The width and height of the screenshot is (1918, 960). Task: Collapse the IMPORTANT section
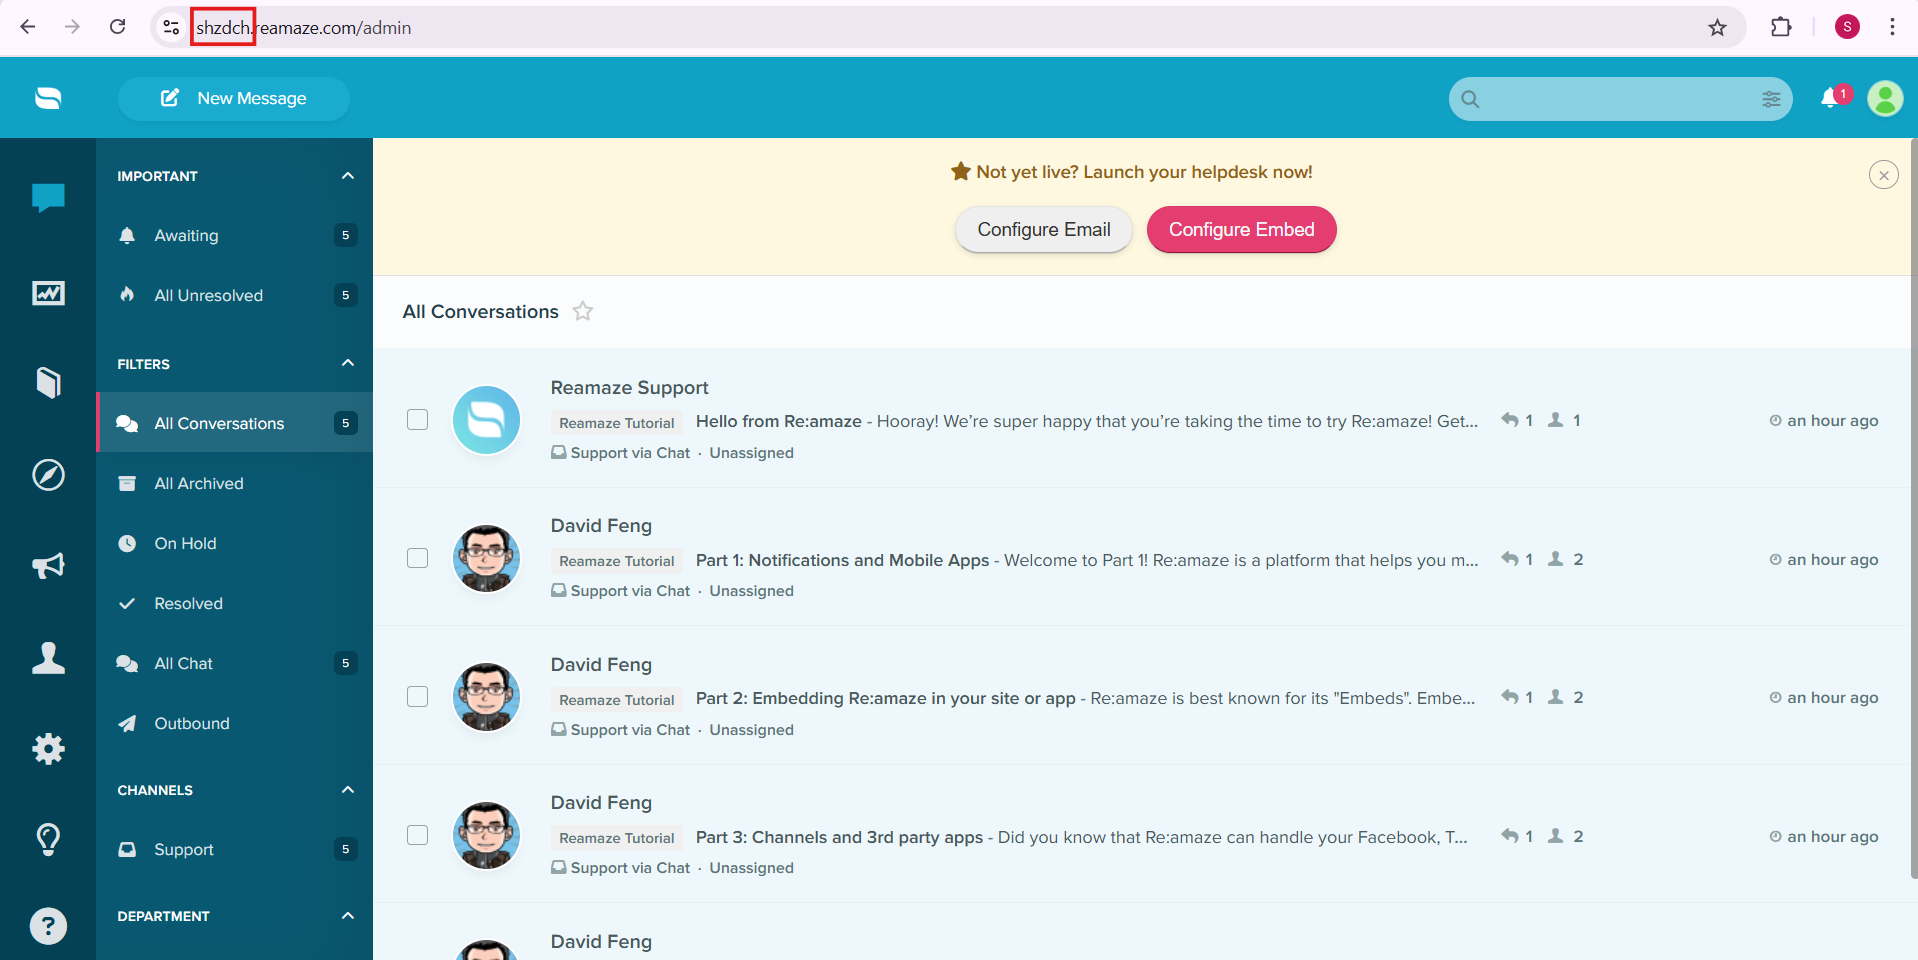pos(348,176)
